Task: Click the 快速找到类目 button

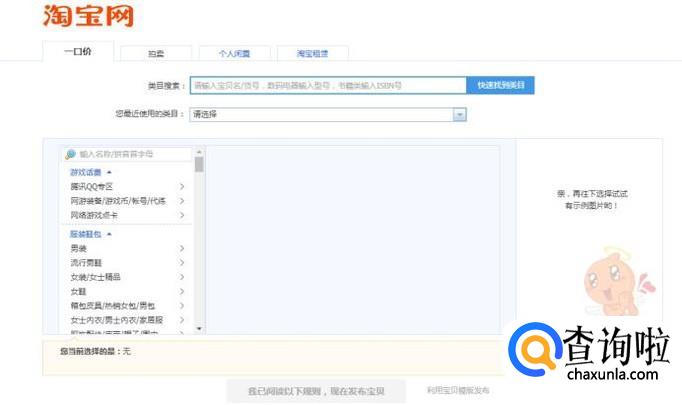Action: tap(501, 85)
